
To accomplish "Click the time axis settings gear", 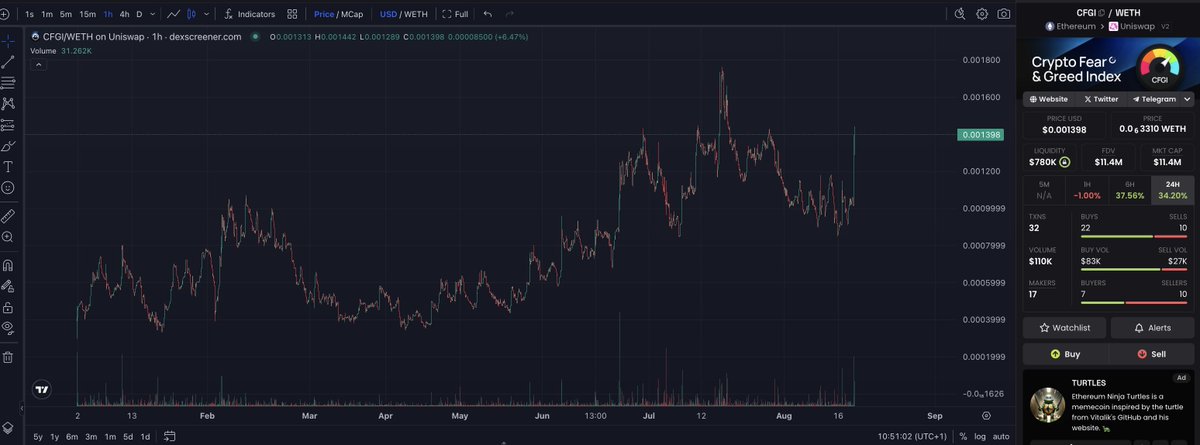I will [986, 414].
